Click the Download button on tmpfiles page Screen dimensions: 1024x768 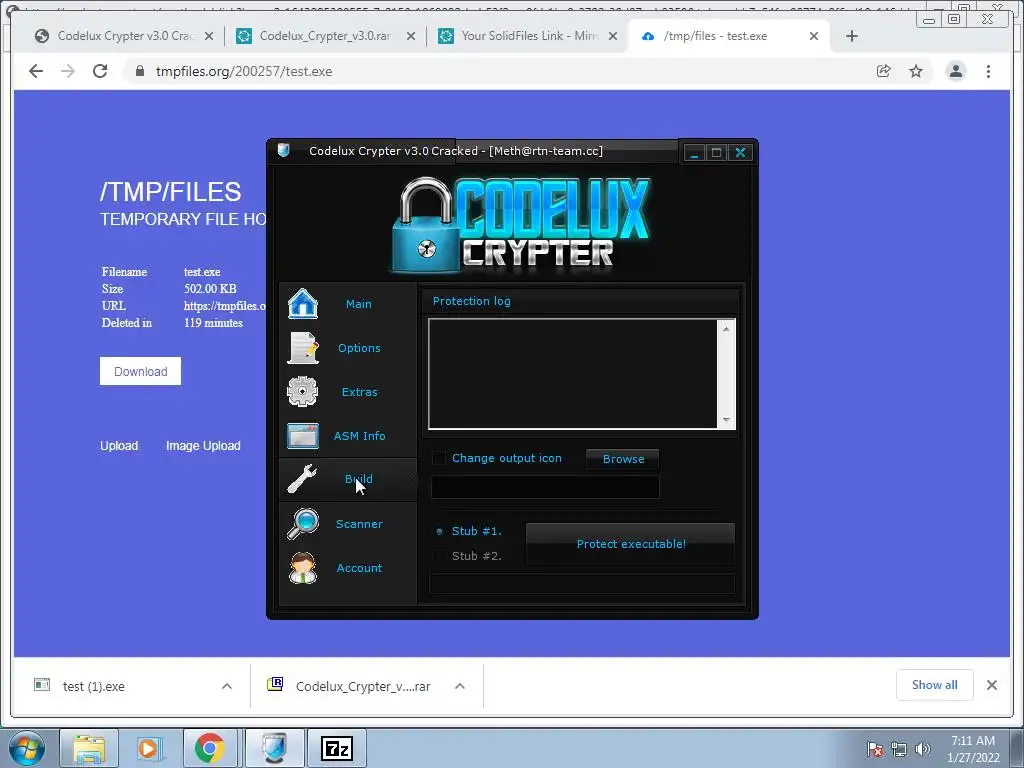click(x=140, y=371)
